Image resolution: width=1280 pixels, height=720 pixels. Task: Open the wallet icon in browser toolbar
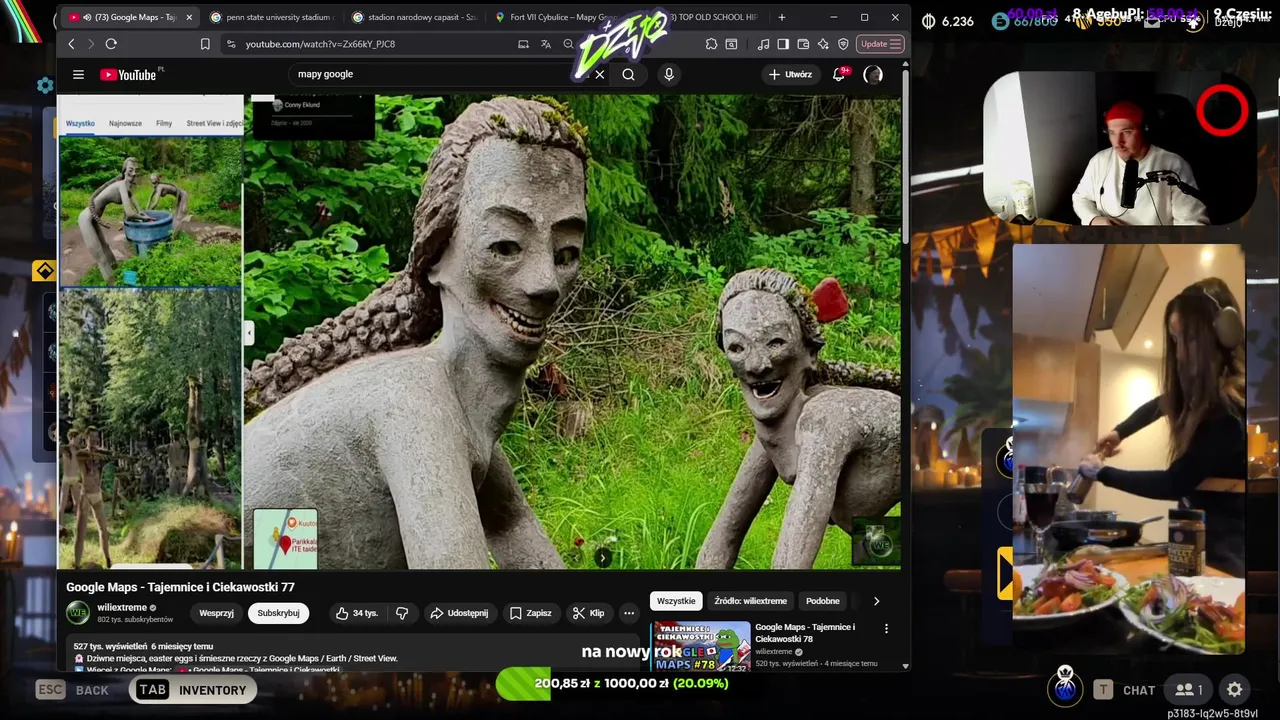pyautogui.click(x=803, y=44)
